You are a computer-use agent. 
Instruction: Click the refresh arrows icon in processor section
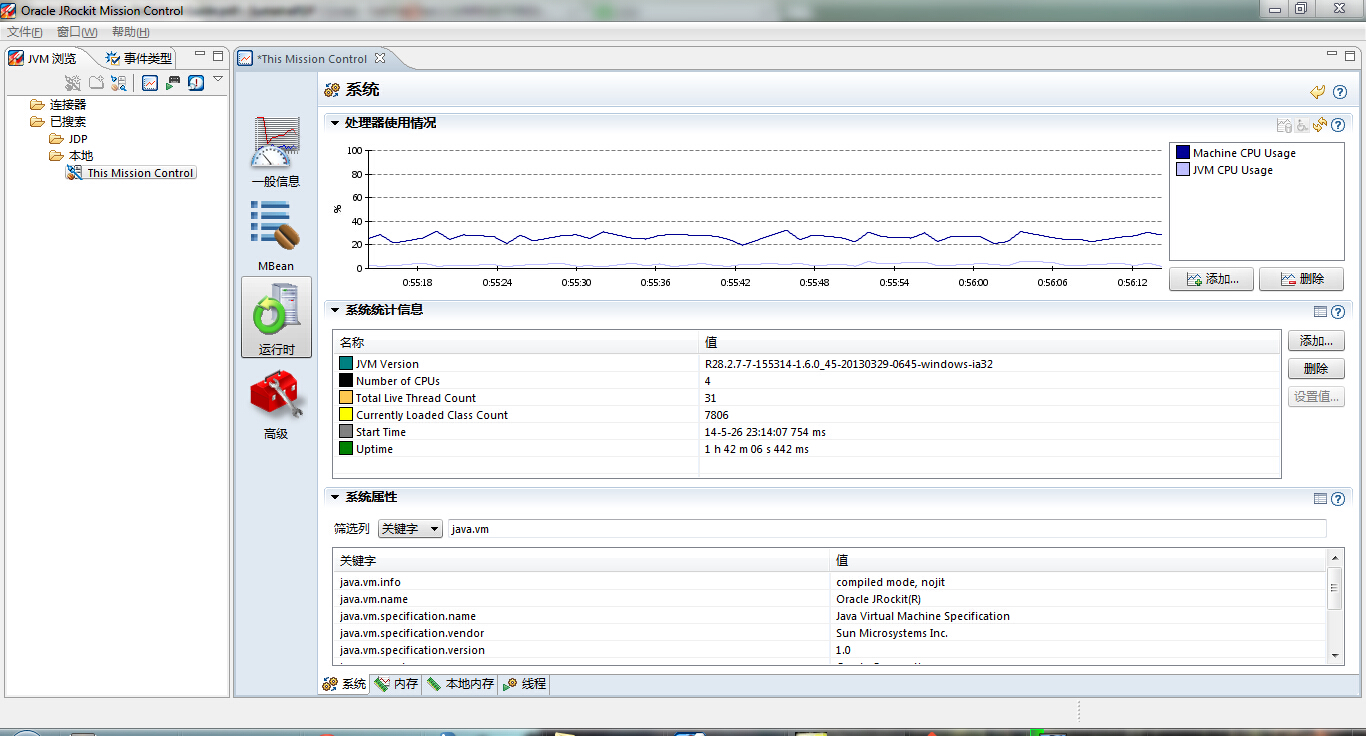pos(1320,125)
